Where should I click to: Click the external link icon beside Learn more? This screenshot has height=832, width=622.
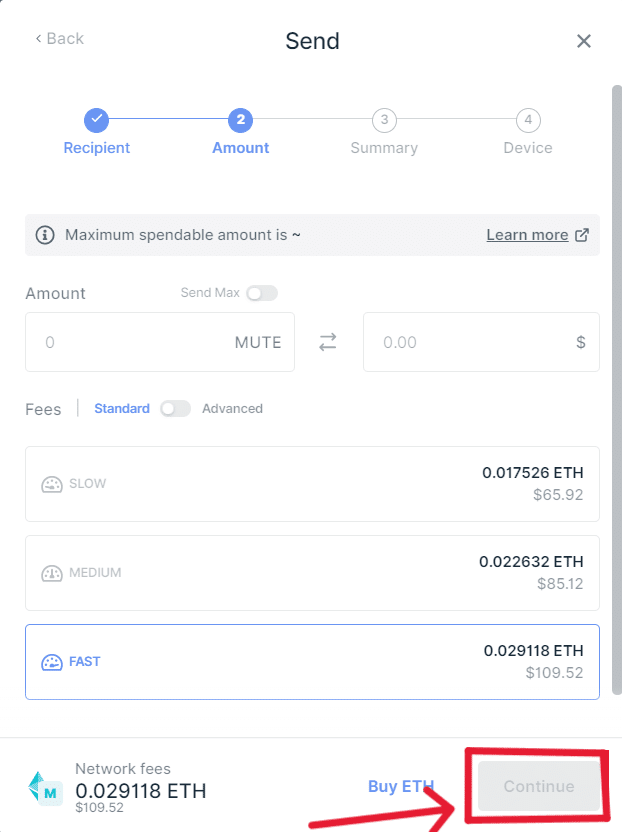pyautogui.click(x=582, y=234)
